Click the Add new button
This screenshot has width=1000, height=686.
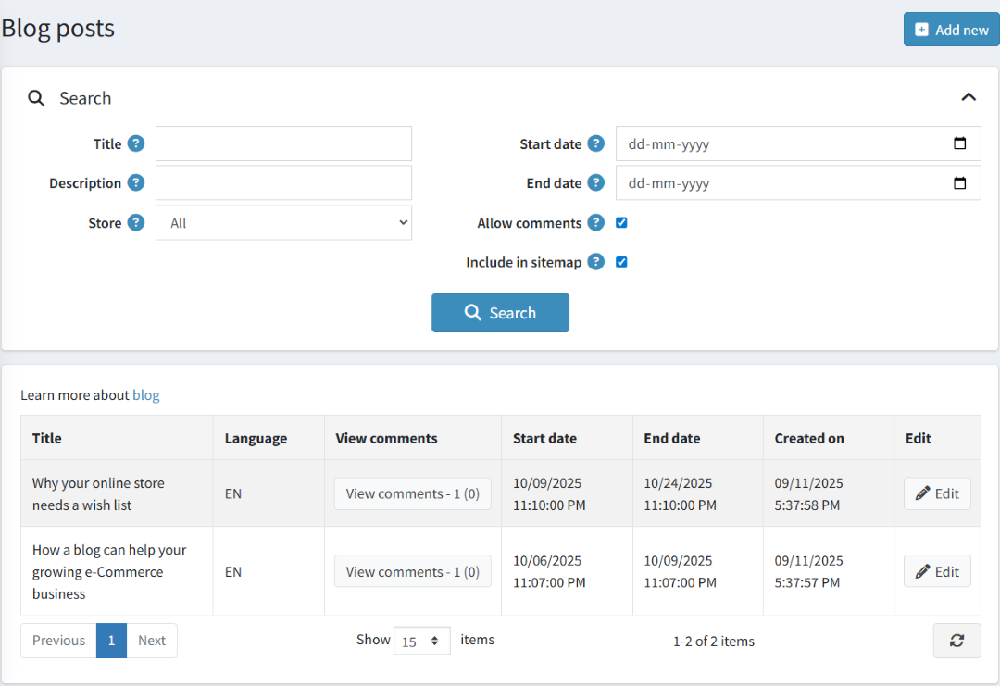coord(951,29)
